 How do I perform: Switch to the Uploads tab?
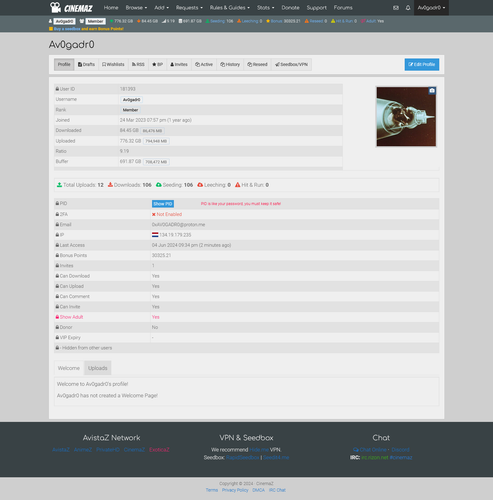(x=98, y=368)
